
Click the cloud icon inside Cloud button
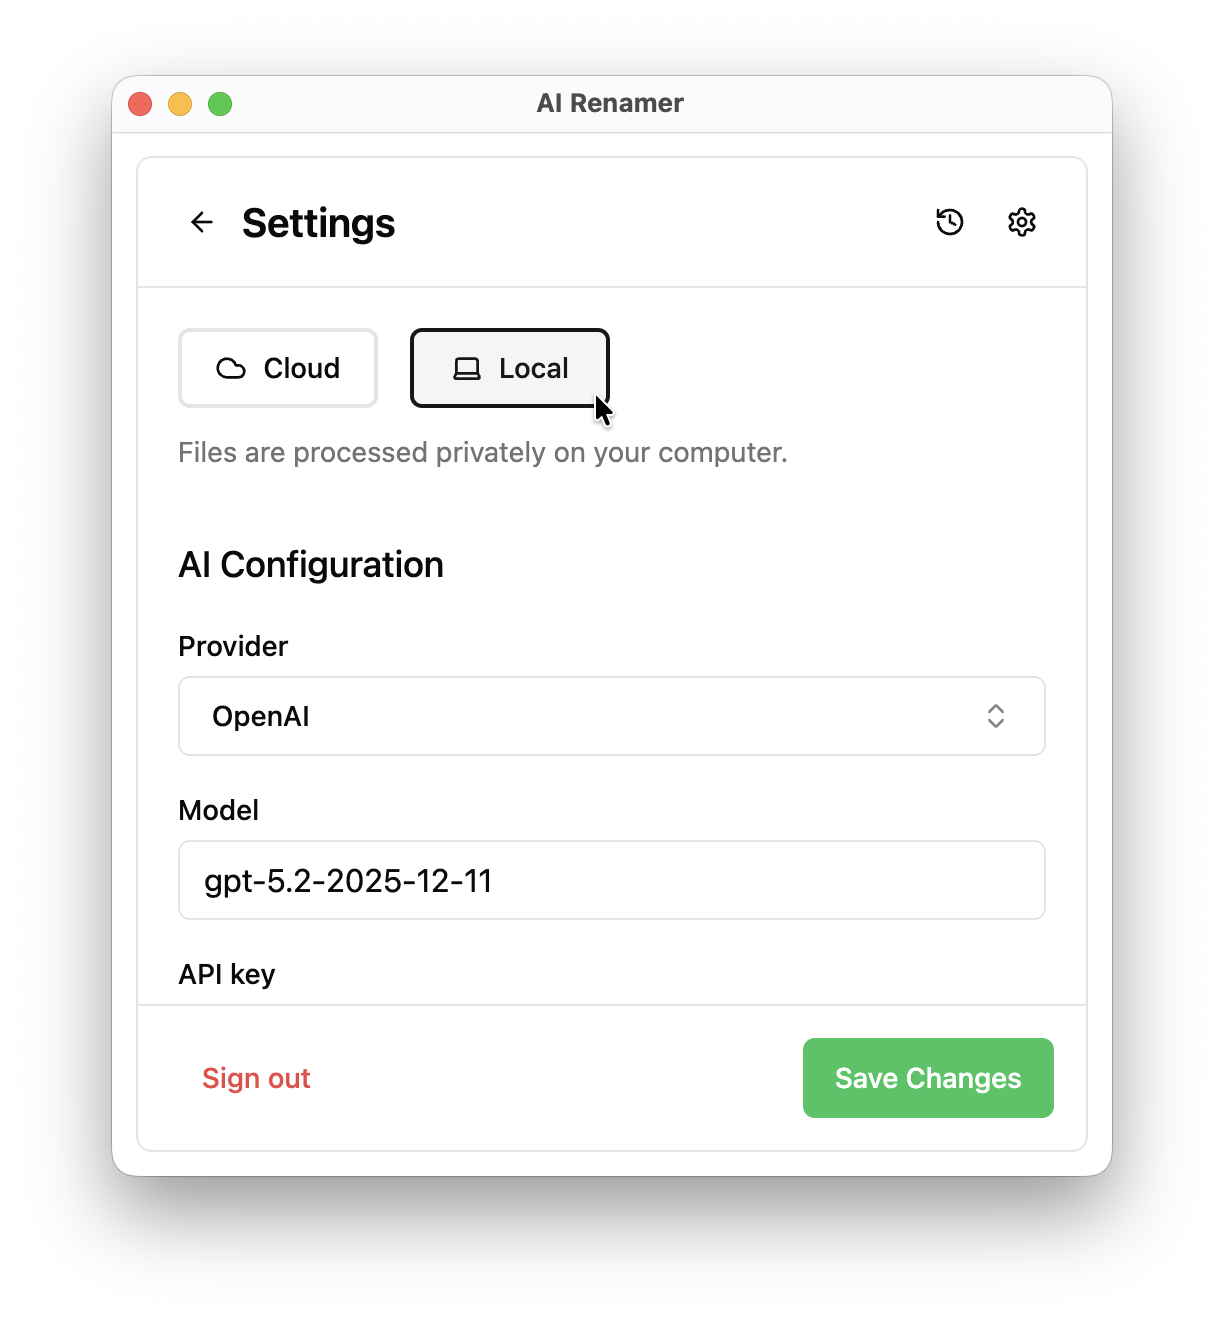[231, 369]
